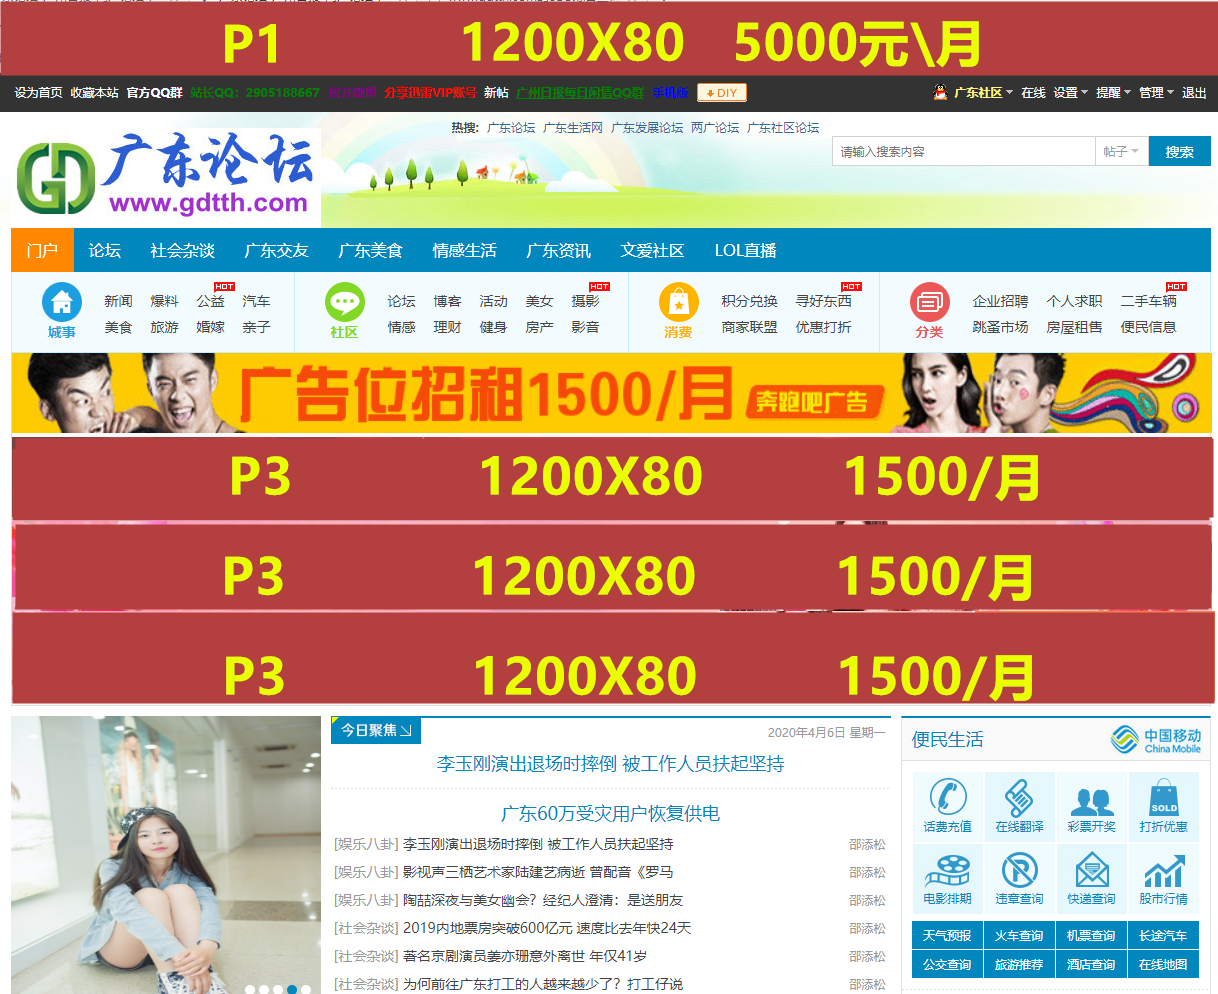Click hot search term 广东生活网
1218x994 pixels.
[x=573, y=128]
